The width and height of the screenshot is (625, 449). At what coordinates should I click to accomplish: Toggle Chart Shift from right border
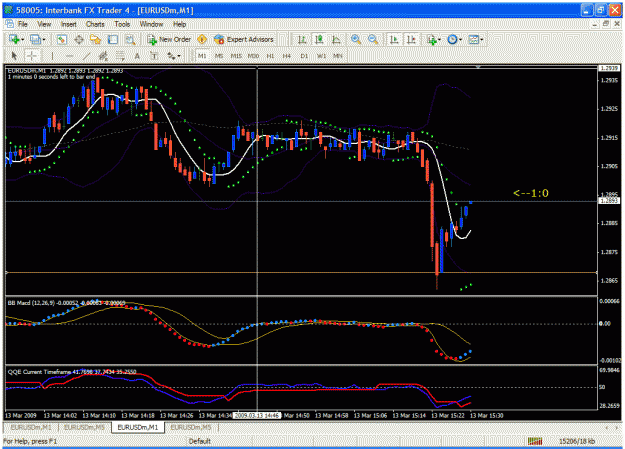click(411, 39)
